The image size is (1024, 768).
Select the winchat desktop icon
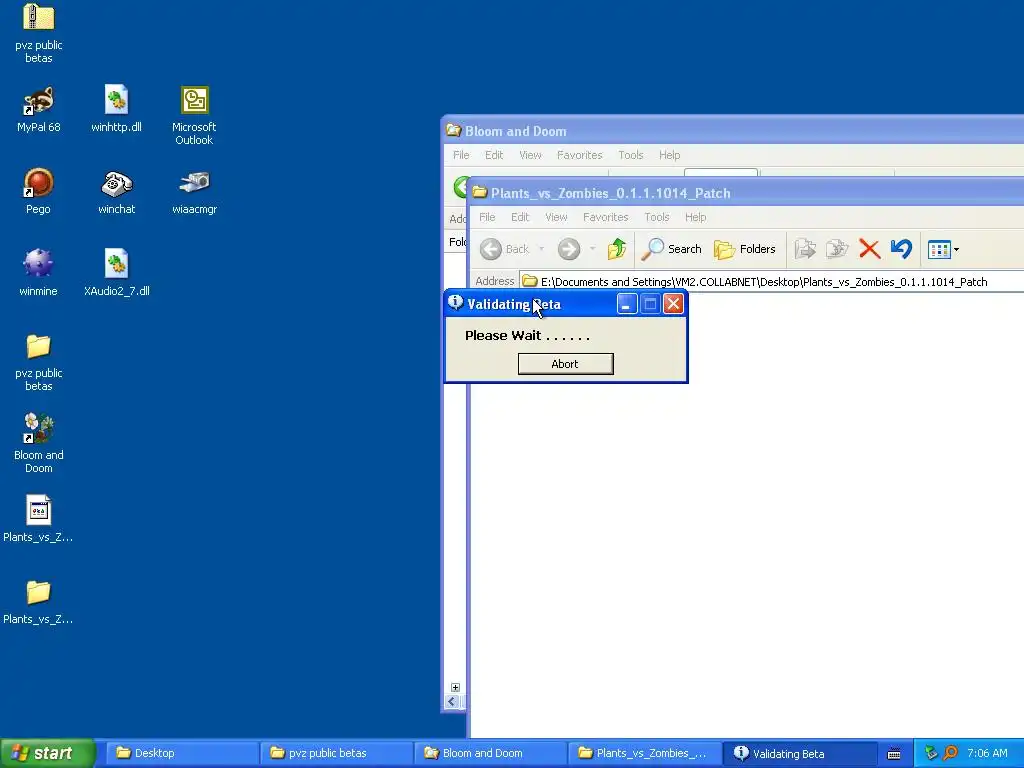pos(116,184)
